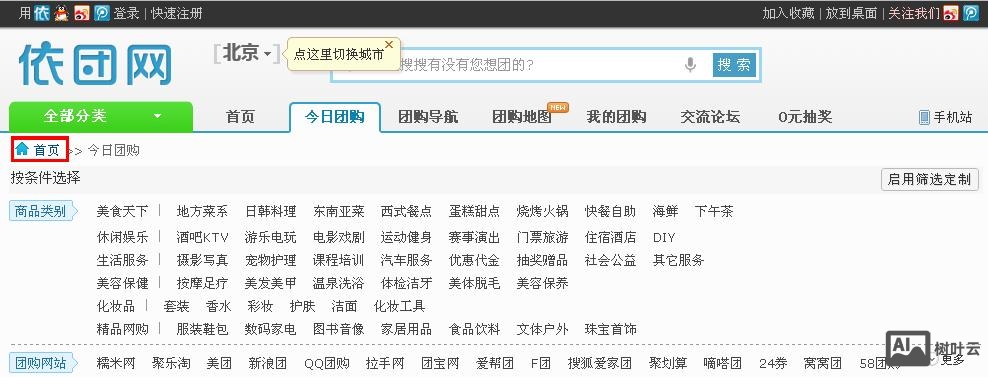Click the microphone voice search icon
This screenshot has height=377, width=988.
point(691,65)
